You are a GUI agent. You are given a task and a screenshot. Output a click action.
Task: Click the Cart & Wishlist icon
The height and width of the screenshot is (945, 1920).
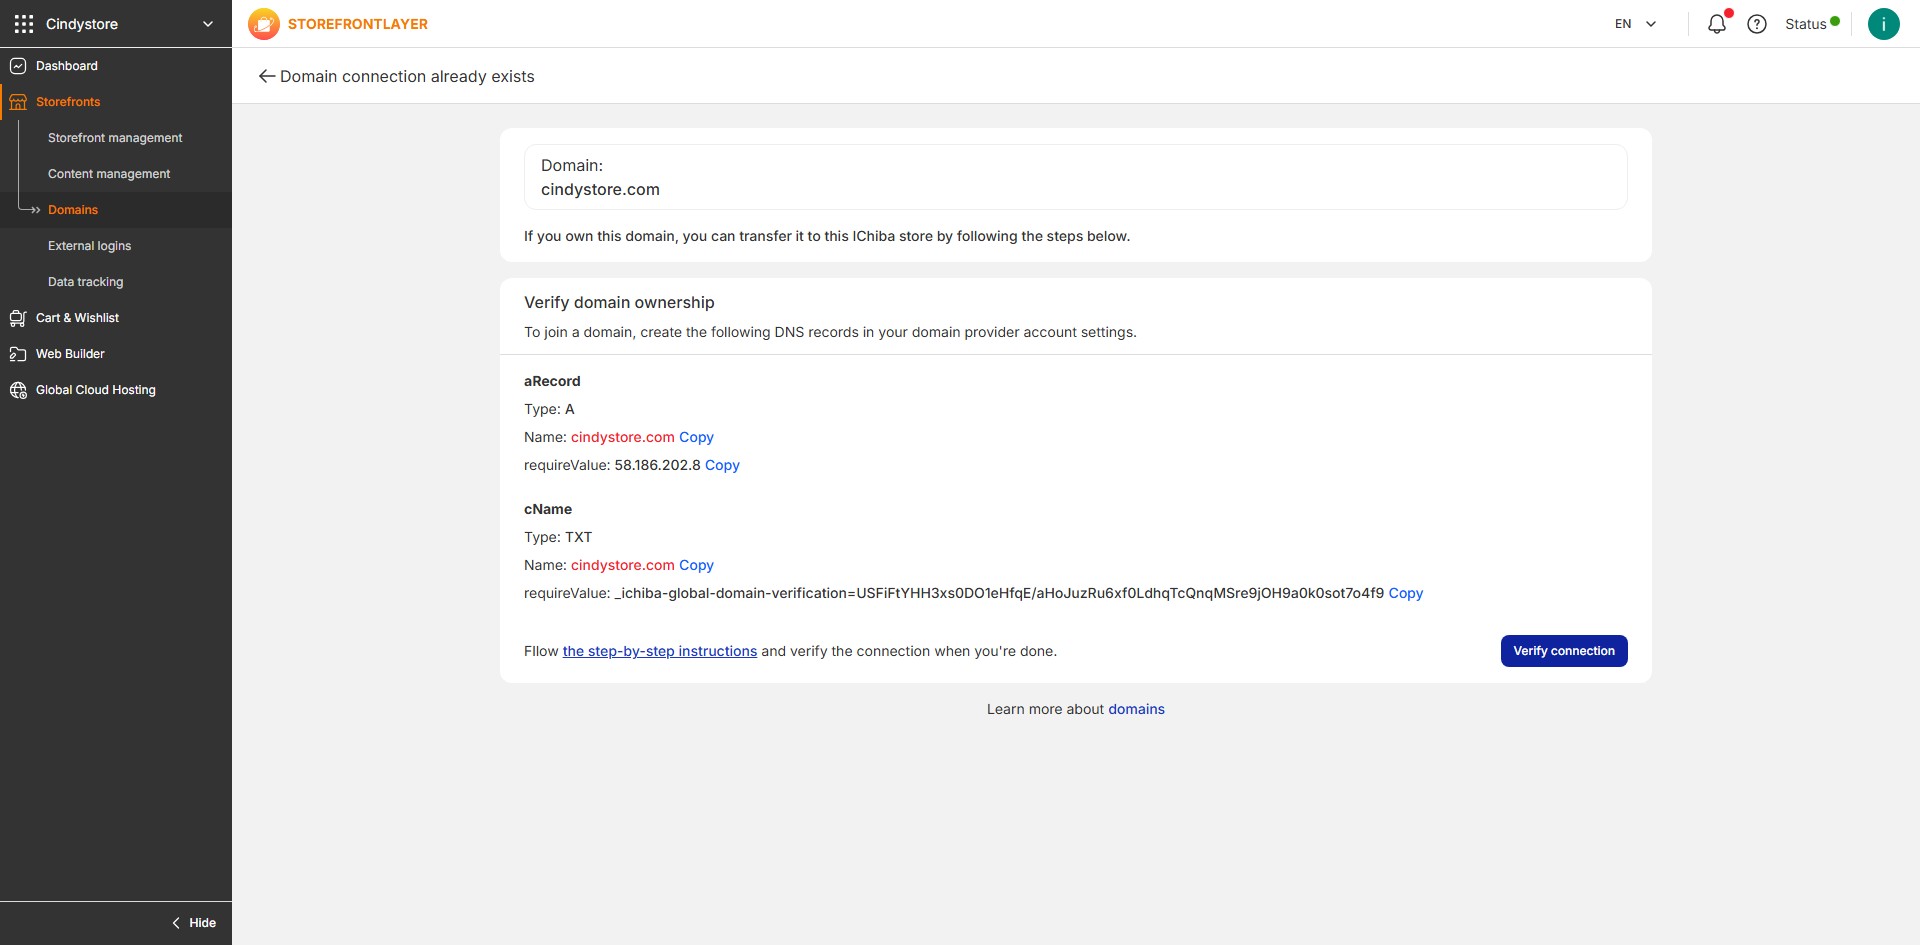pyautogui.click(x=18, y=318)
